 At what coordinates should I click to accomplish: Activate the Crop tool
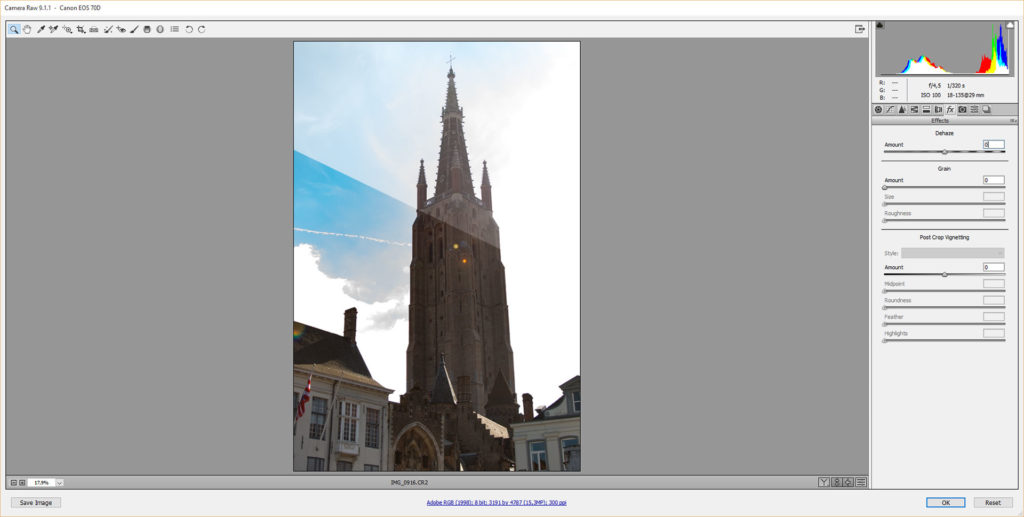point(81,29)
